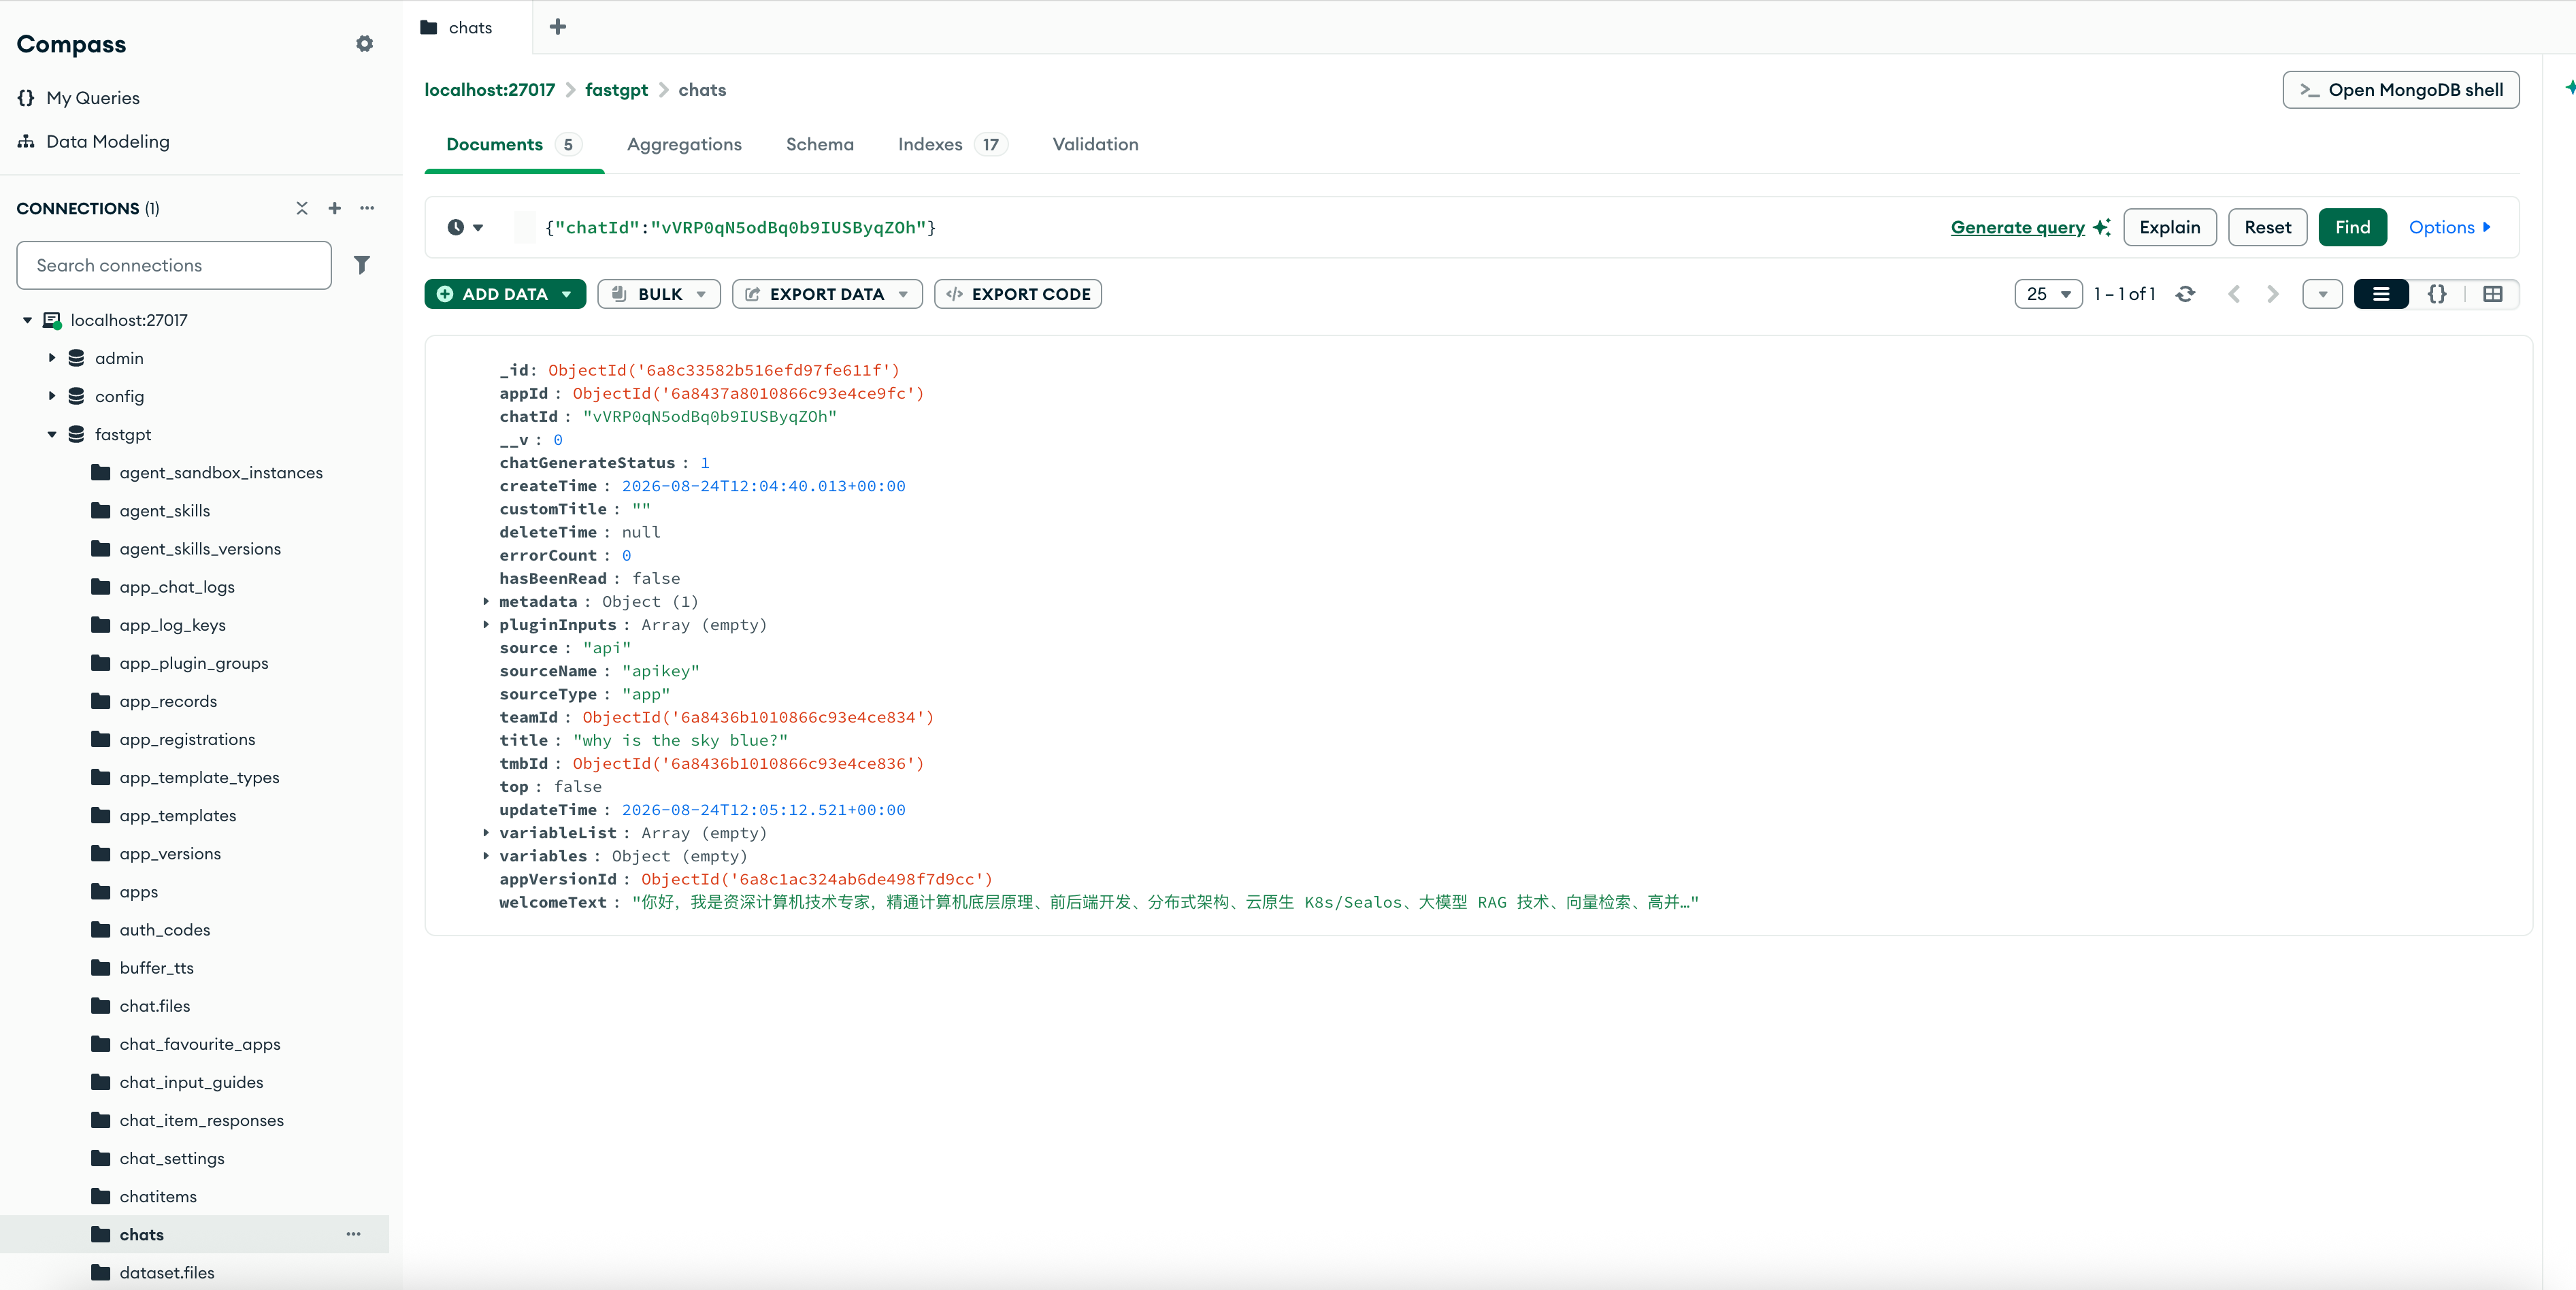Click folder icon for apps collection

(x=101, y=892)
